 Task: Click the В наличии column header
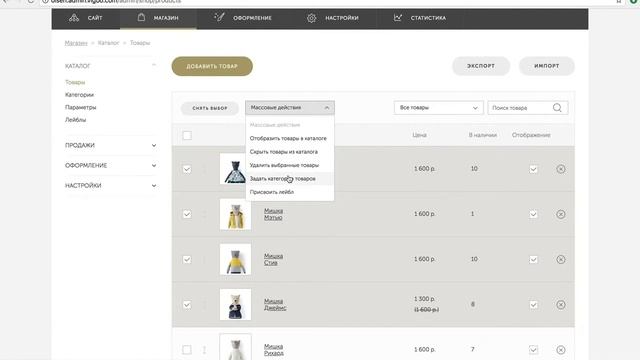(483, 135)
